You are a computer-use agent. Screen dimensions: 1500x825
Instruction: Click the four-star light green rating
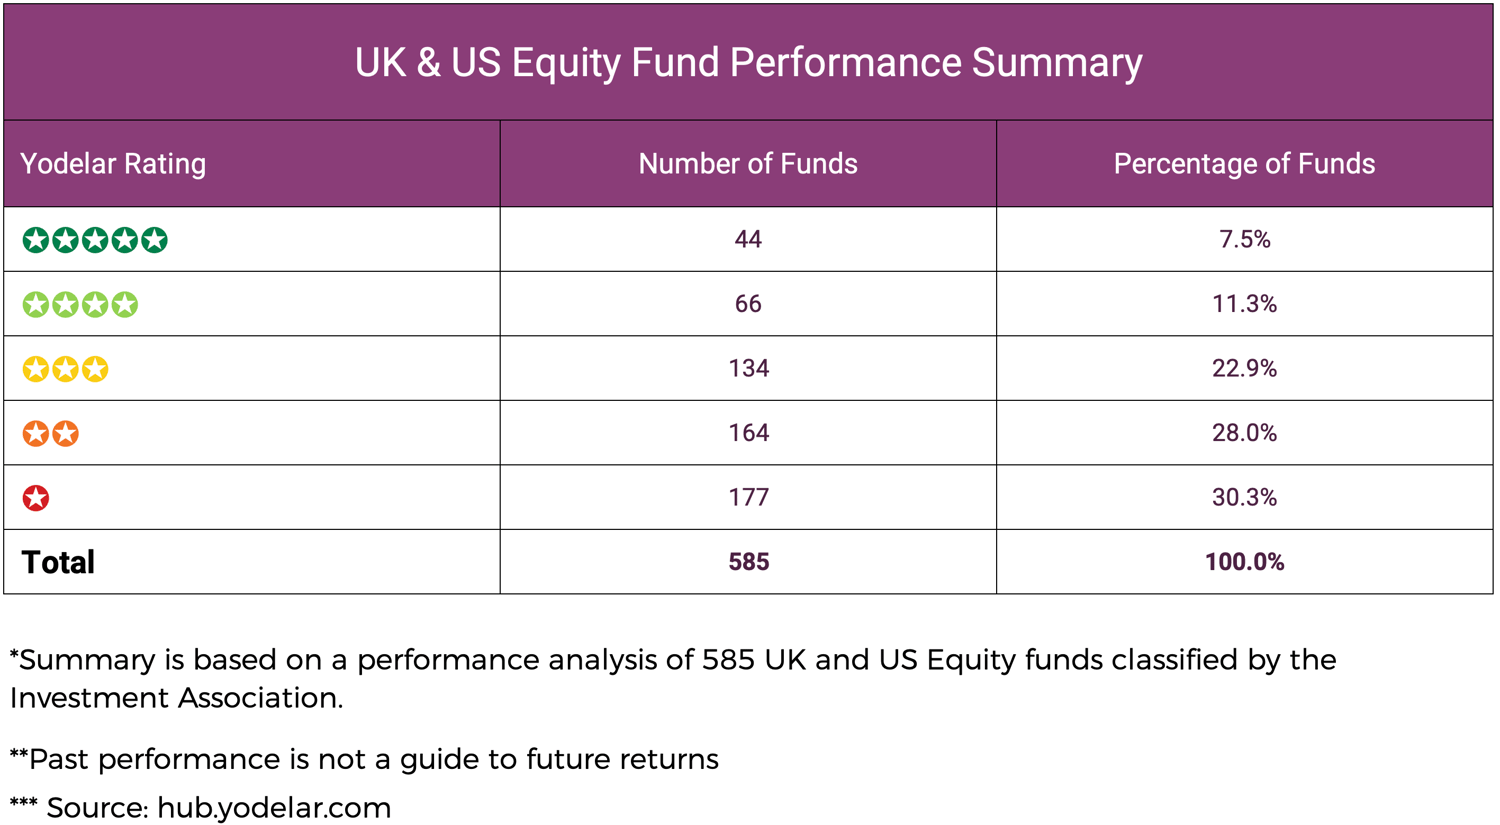click(x=80, y=304)
